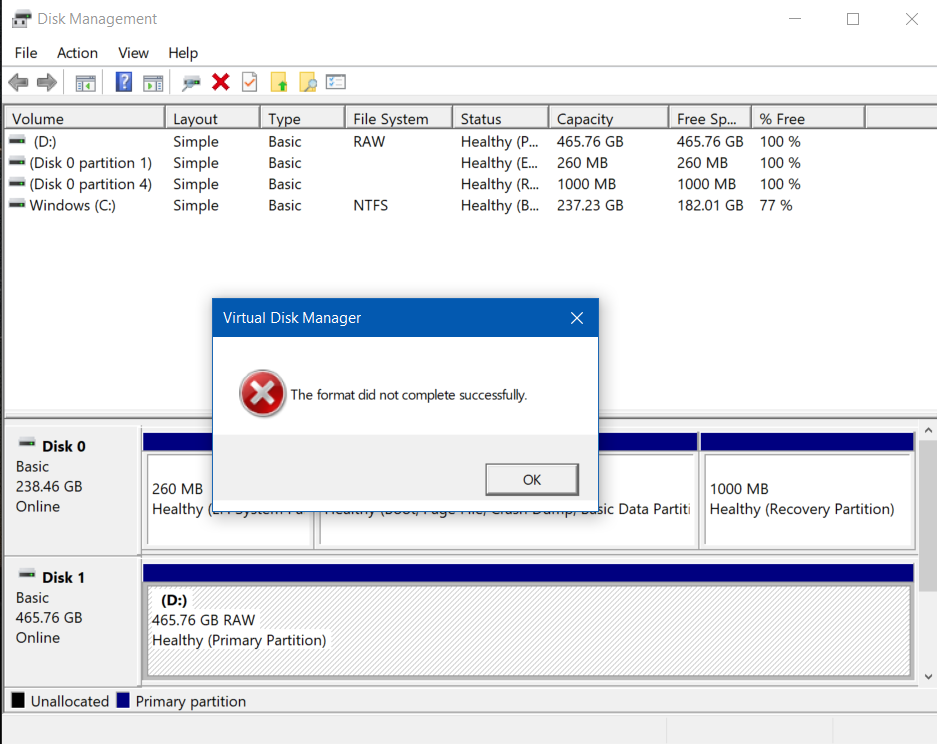Click the Back arrow in the toolbar

19,82
